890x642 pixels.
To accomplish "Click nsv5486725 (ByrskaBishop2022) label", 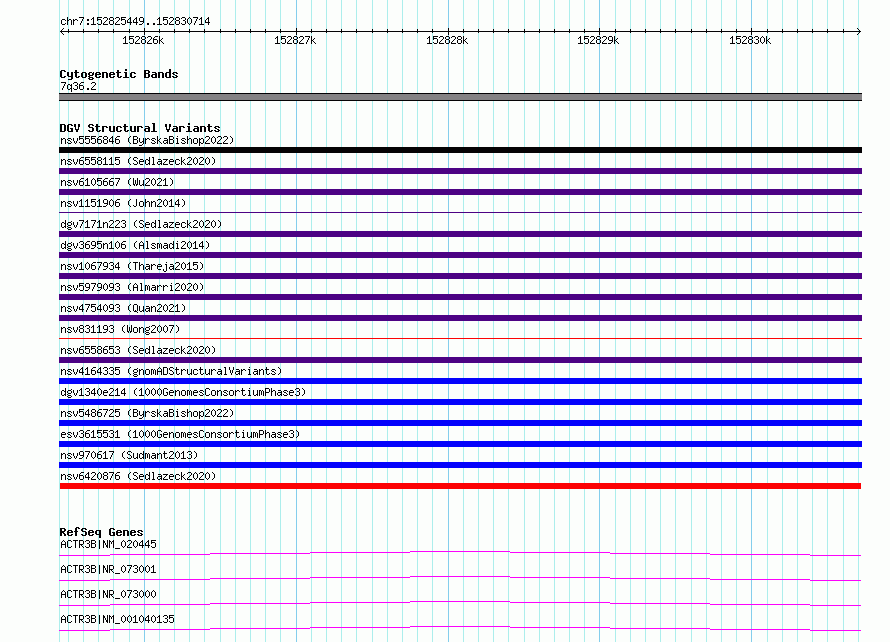I will [x=147, y=413].
